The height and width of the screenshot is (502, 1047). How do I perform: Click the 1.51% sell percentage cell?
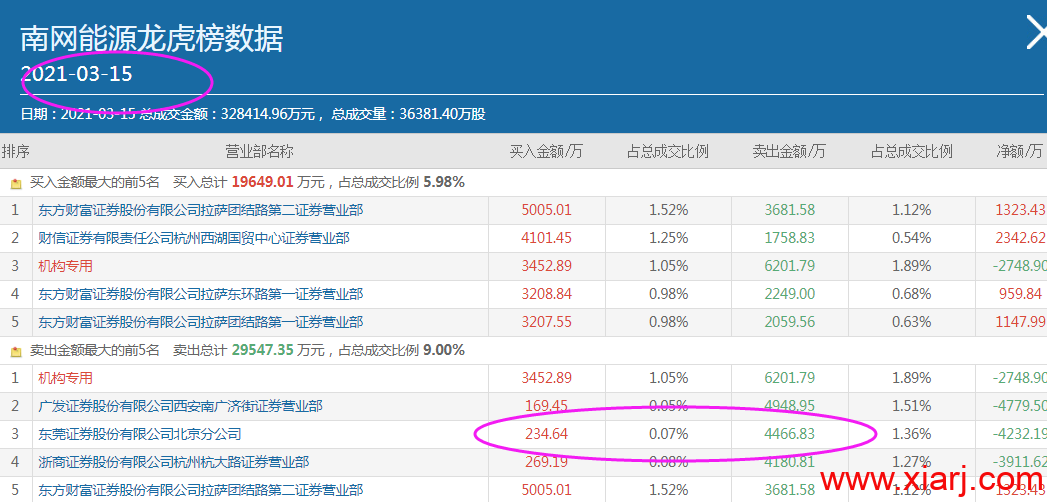click(911, 407)
